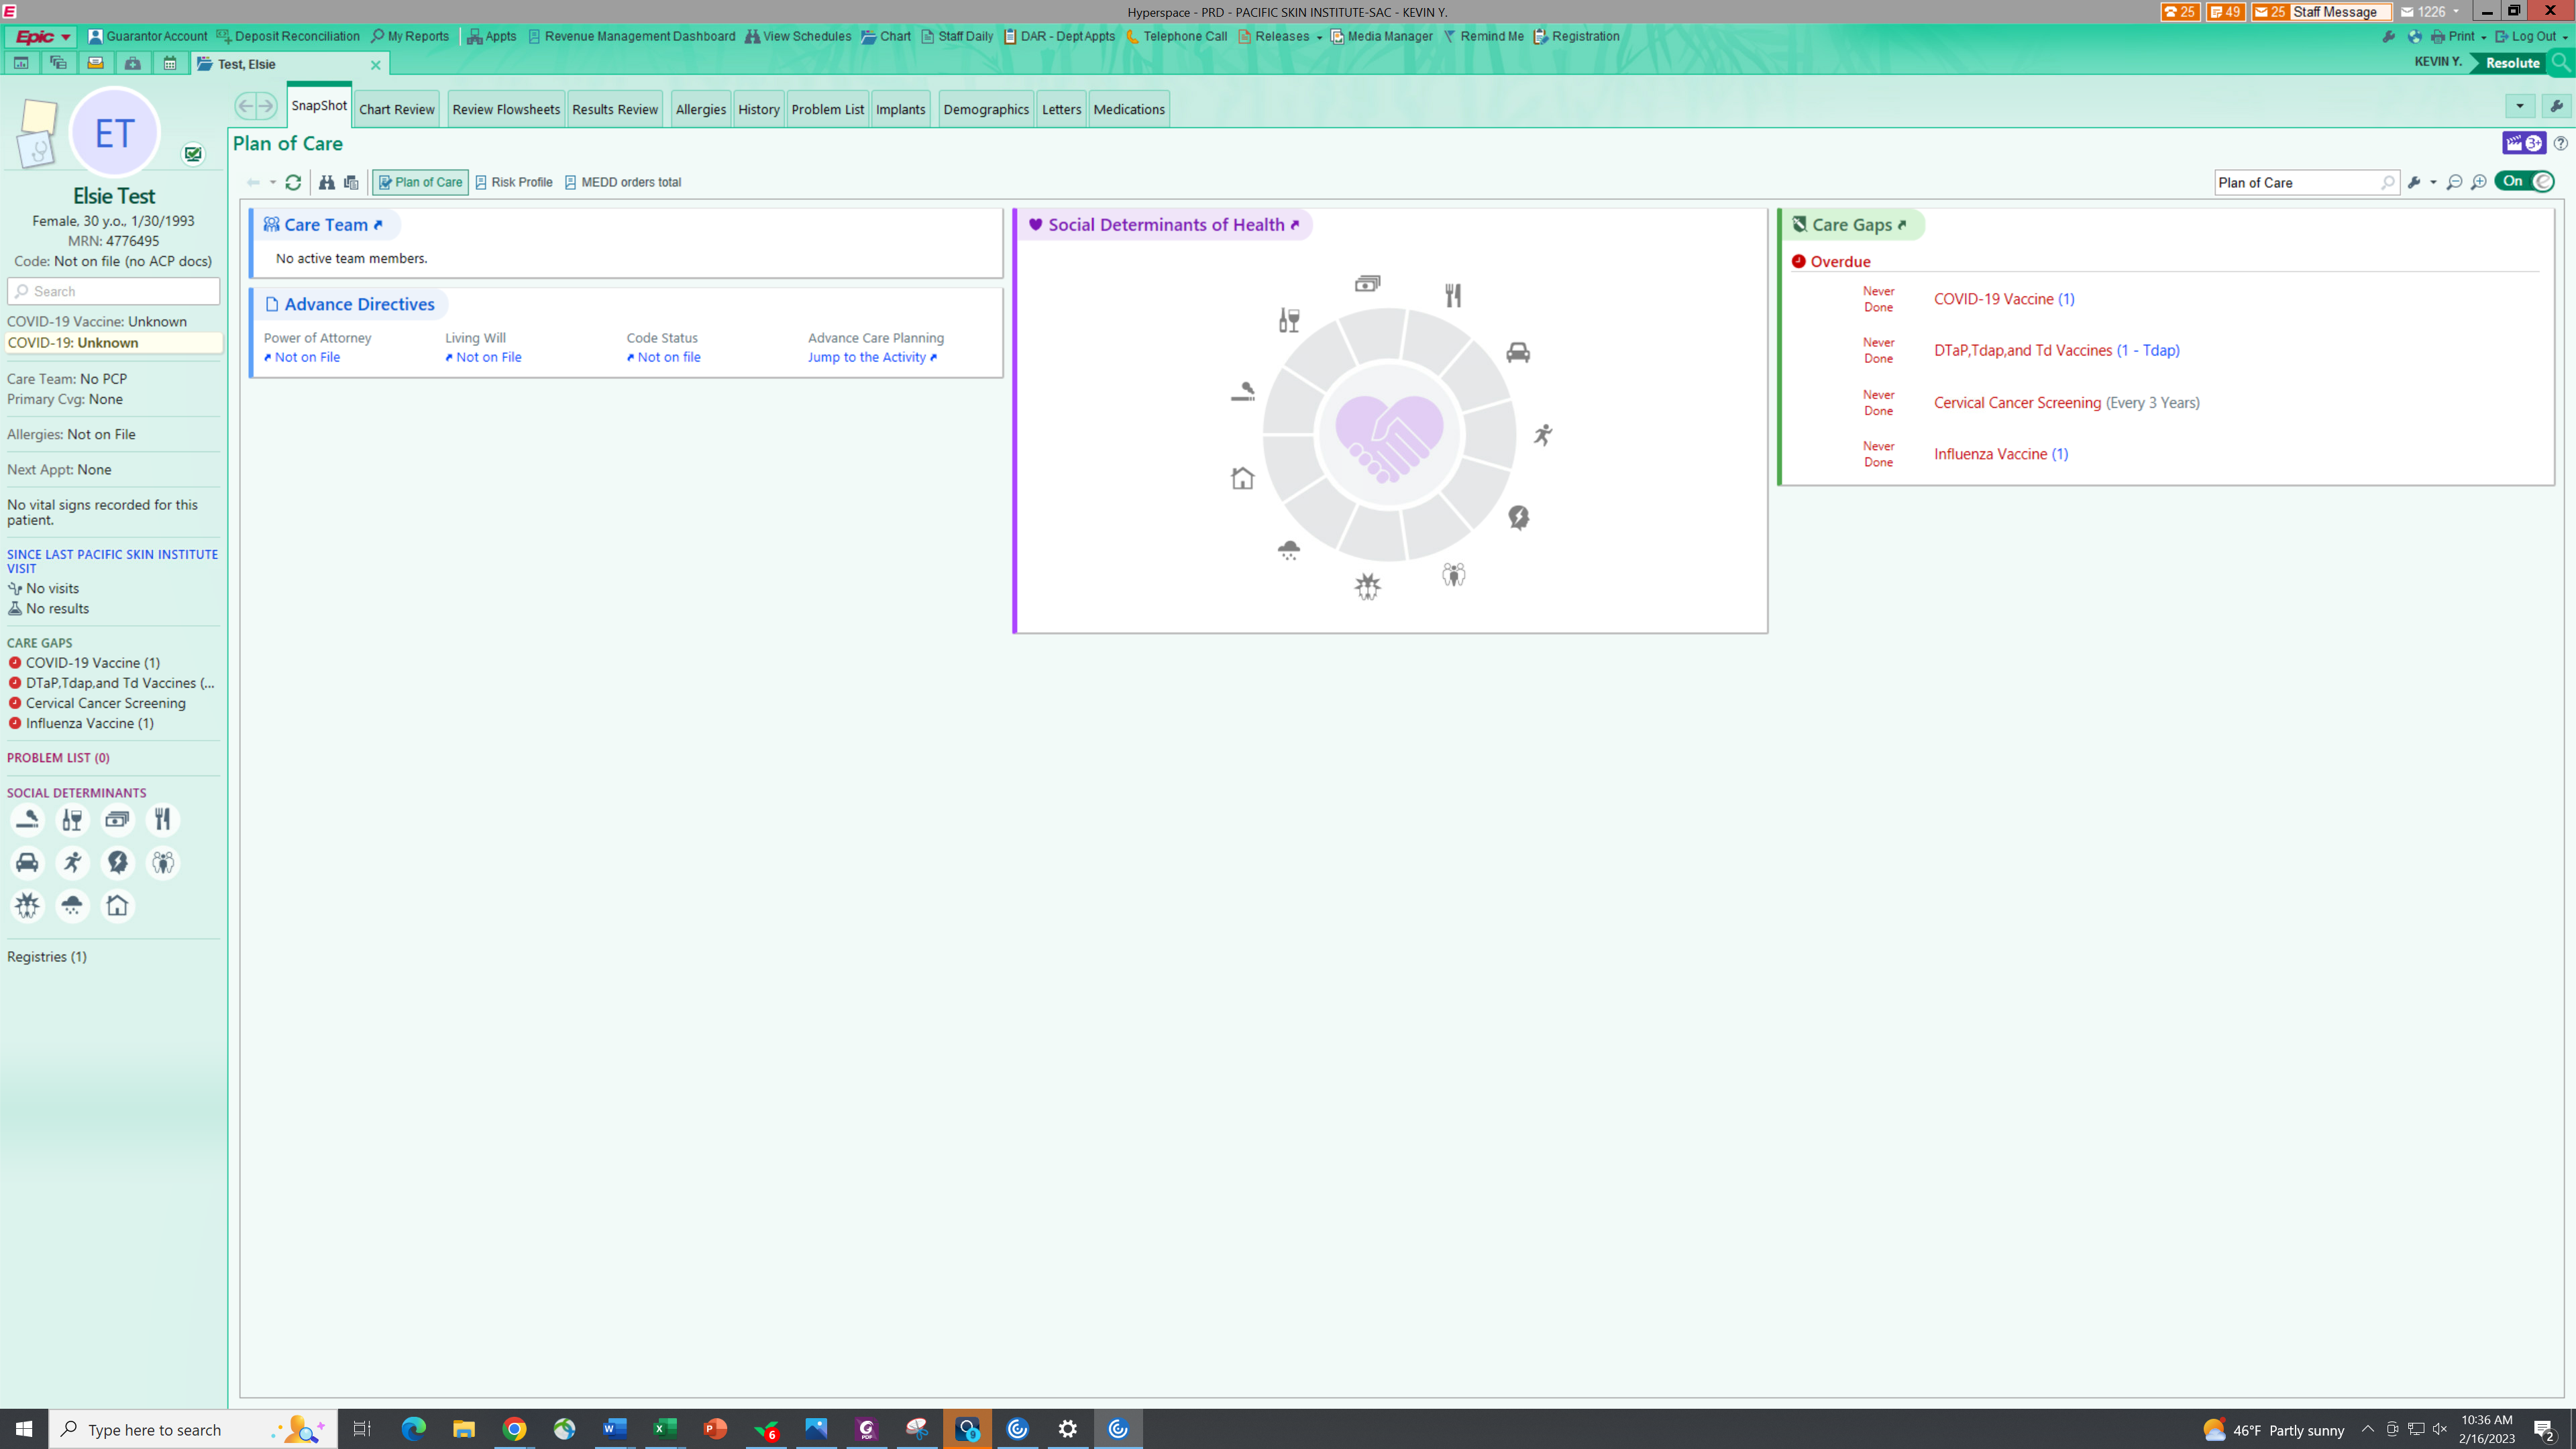Click the wrench settings icon near the search box
The image size is (2576, 1449).
tap(2416, 183)
